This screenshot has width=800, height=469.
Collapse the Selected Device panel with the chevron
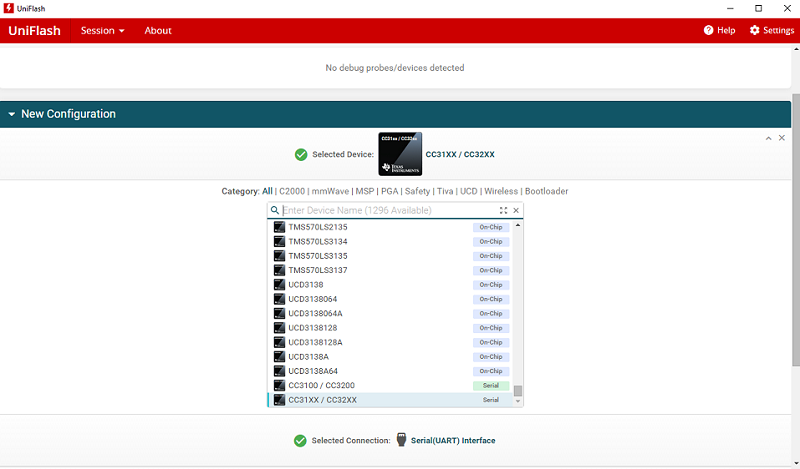click(x=768, y=137)
